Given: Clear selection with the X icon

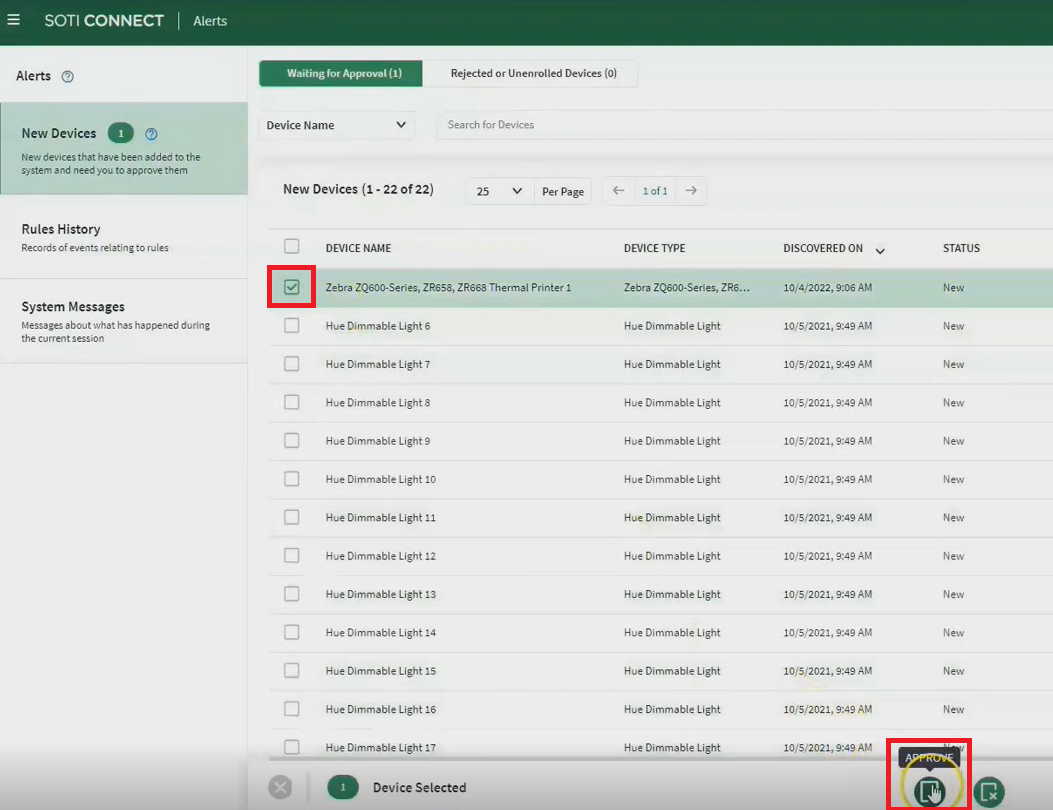Looking at the screenshot, I should [281, 788].
